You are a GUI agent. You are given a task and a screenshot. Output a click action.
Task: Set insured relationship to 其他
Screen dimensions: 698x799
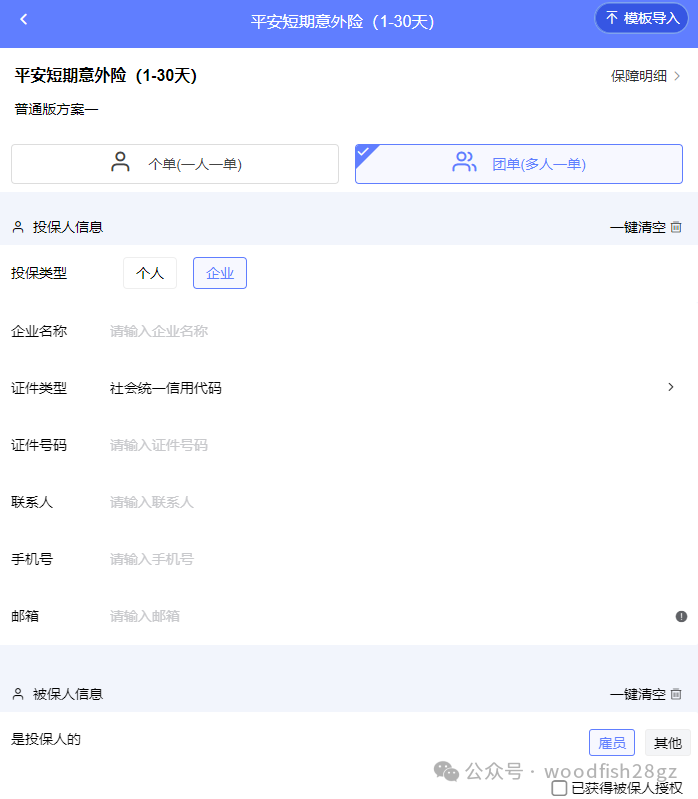[x=667, y=743]
